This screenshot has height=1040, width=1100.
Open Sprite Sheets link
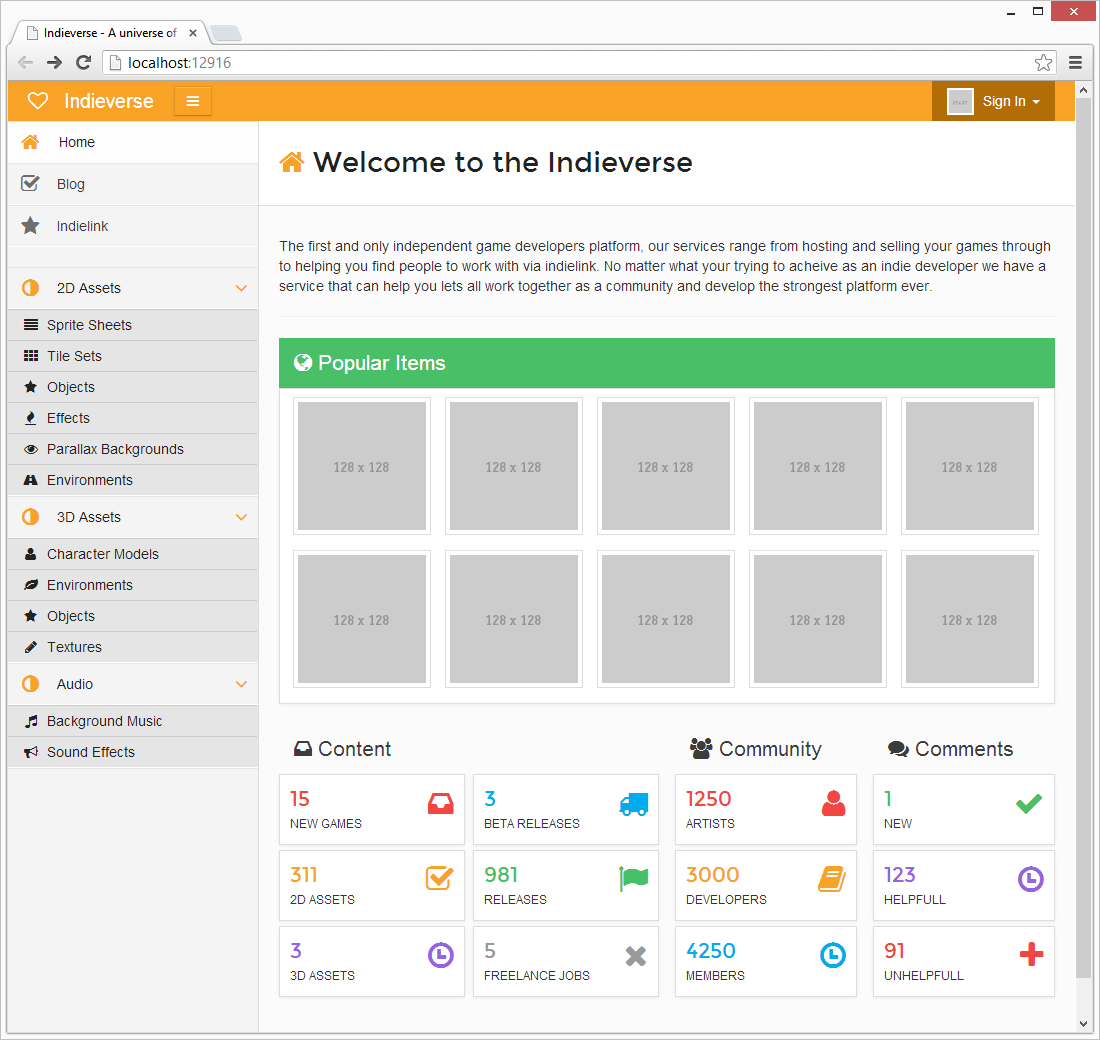133,325
